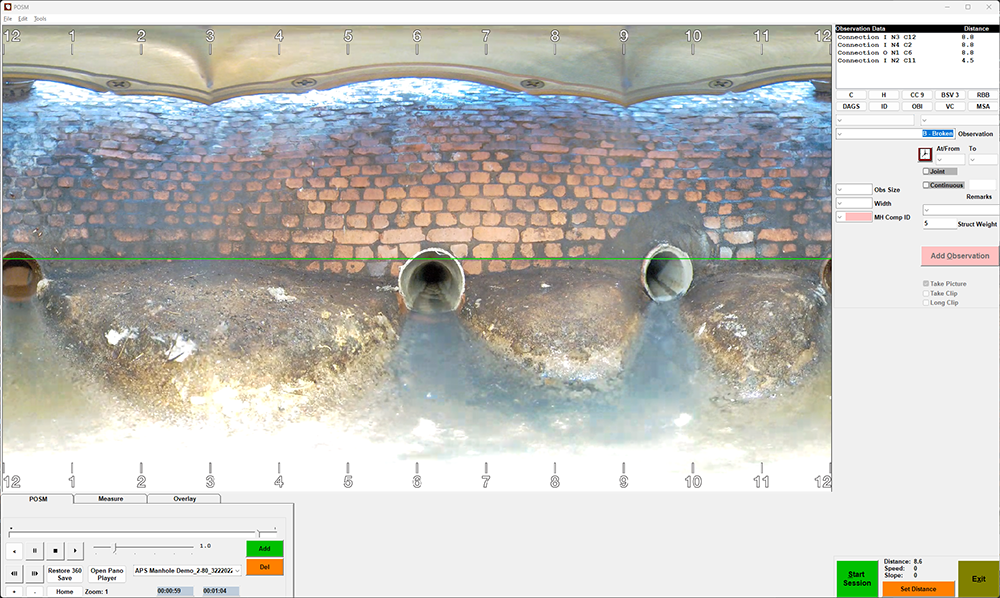
Task: Click the Struct Weight input field
Action: point(939,224)
